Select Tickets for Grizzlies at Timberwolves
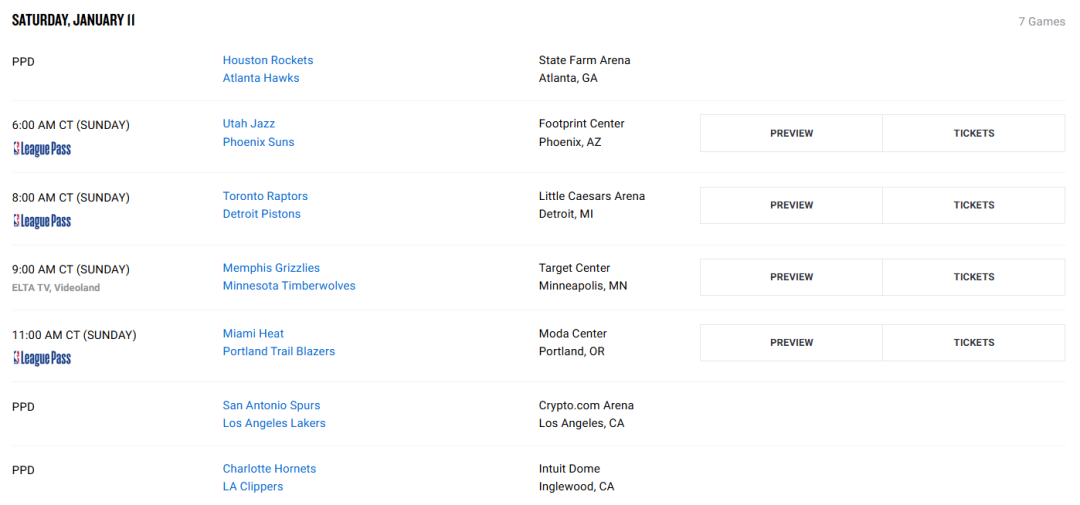 pyautogui.click(x=974, y=277)
